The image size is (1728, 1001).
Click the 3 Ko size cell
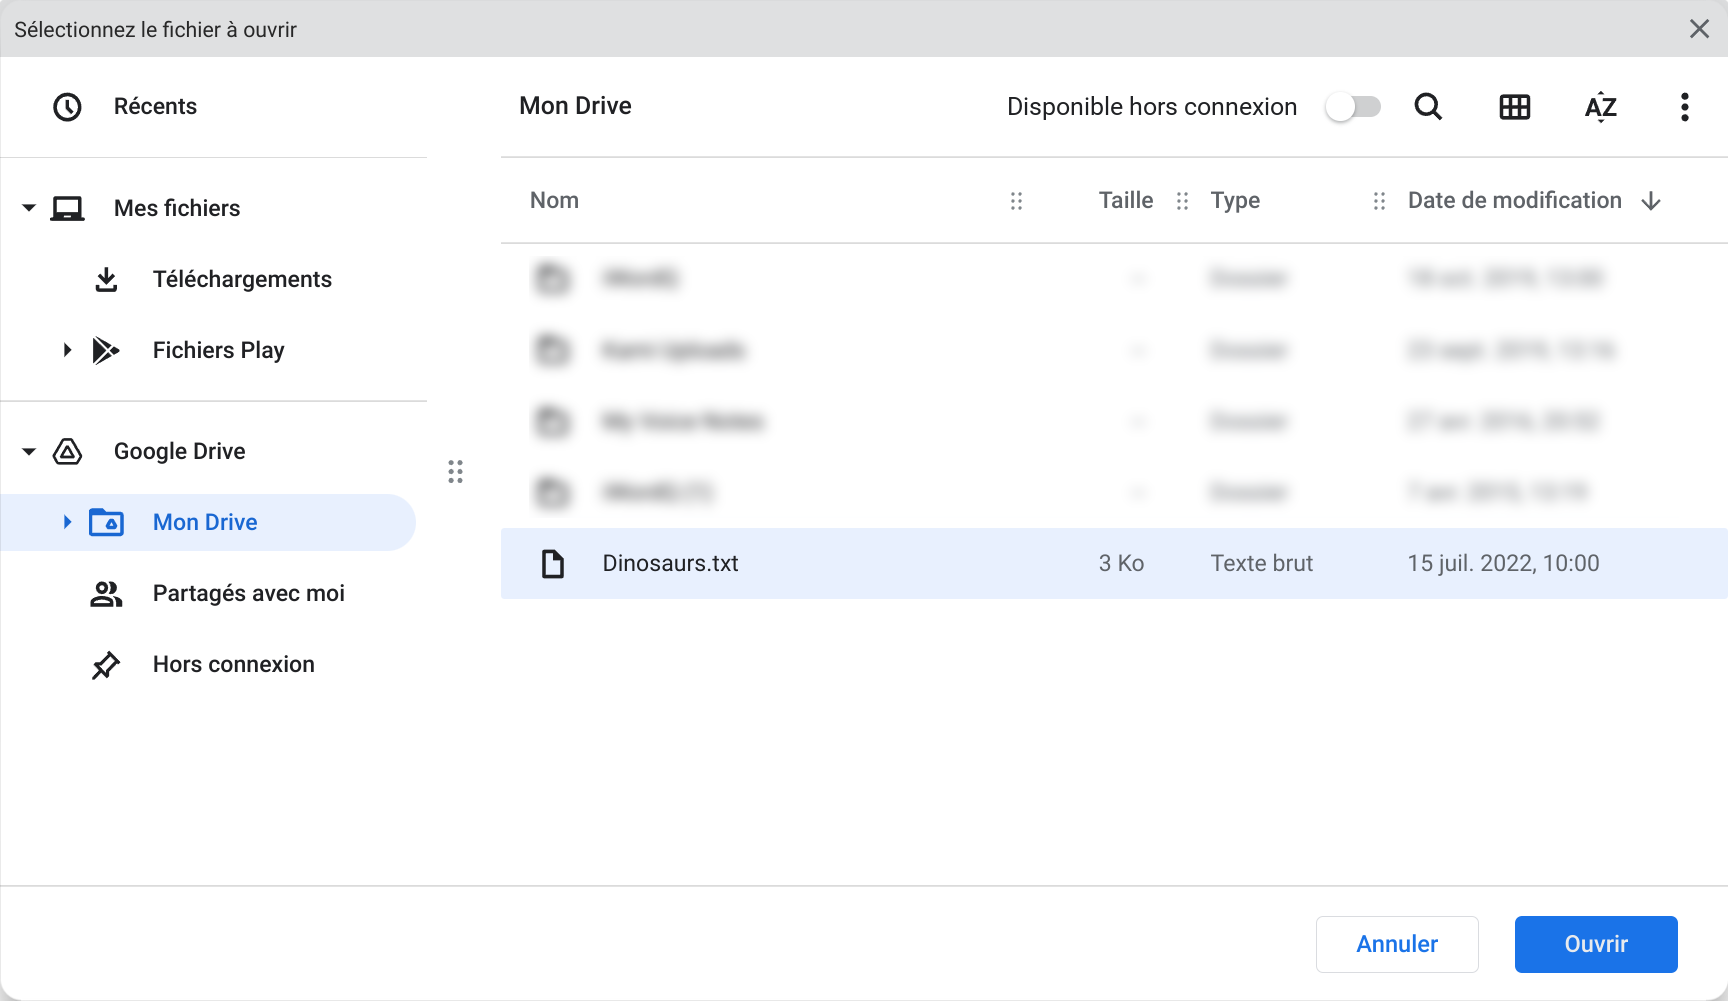[1121, 563]
